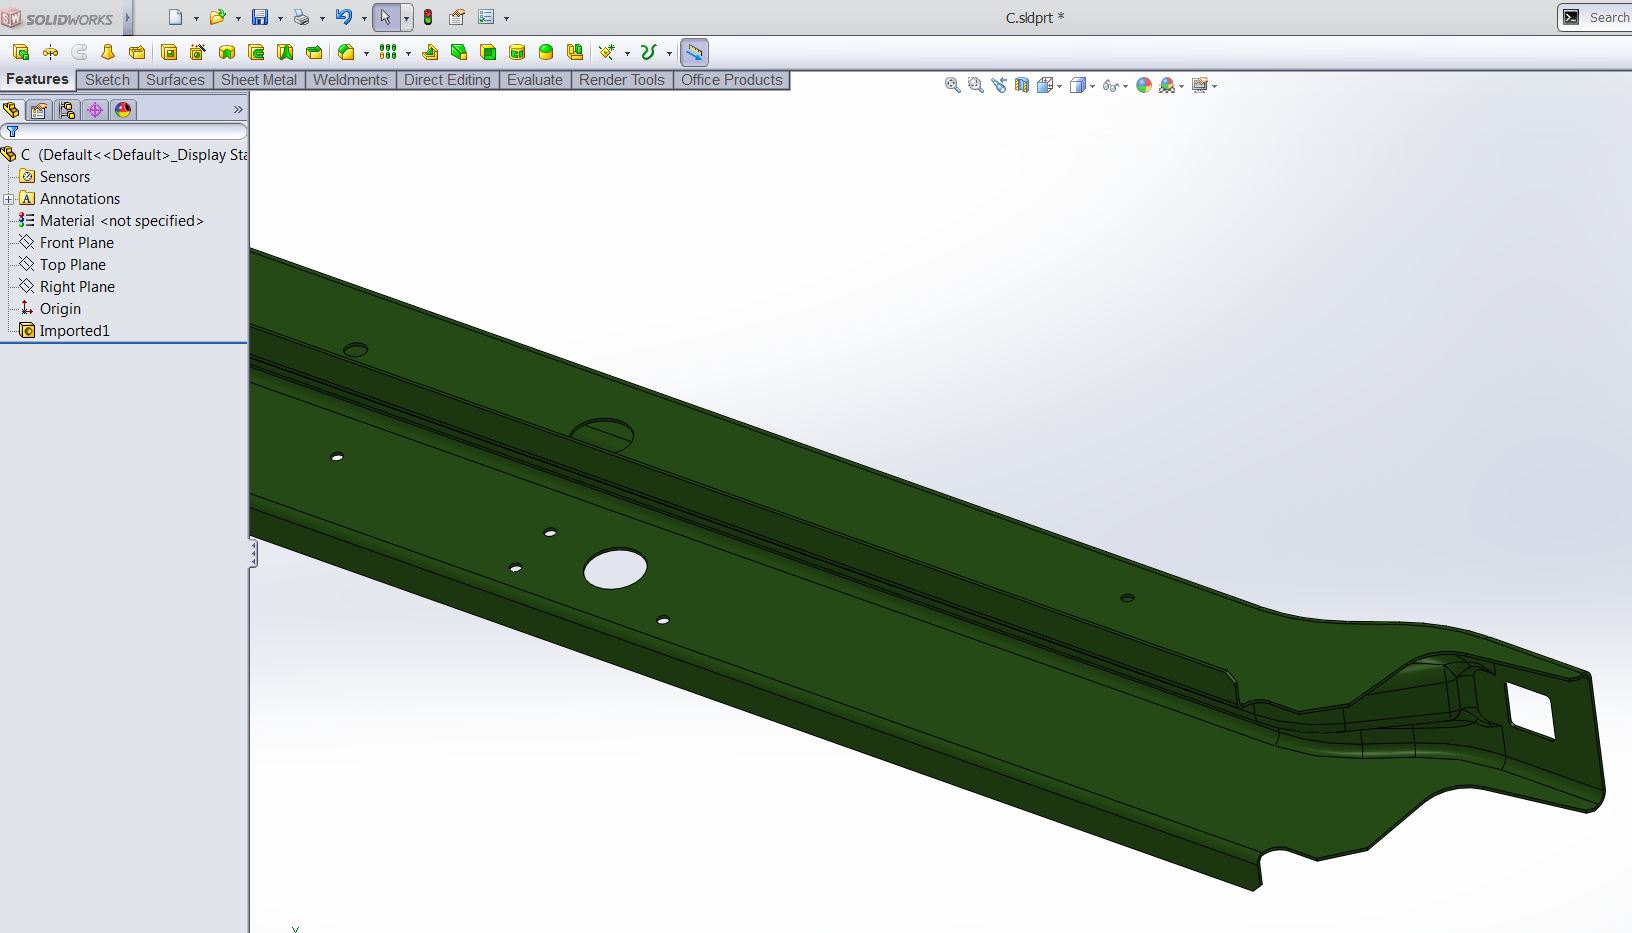The height and width of the screenshot is (933, 1632).
Task: Click the Edit Appearance color sphere
Action: (1144, 86)
